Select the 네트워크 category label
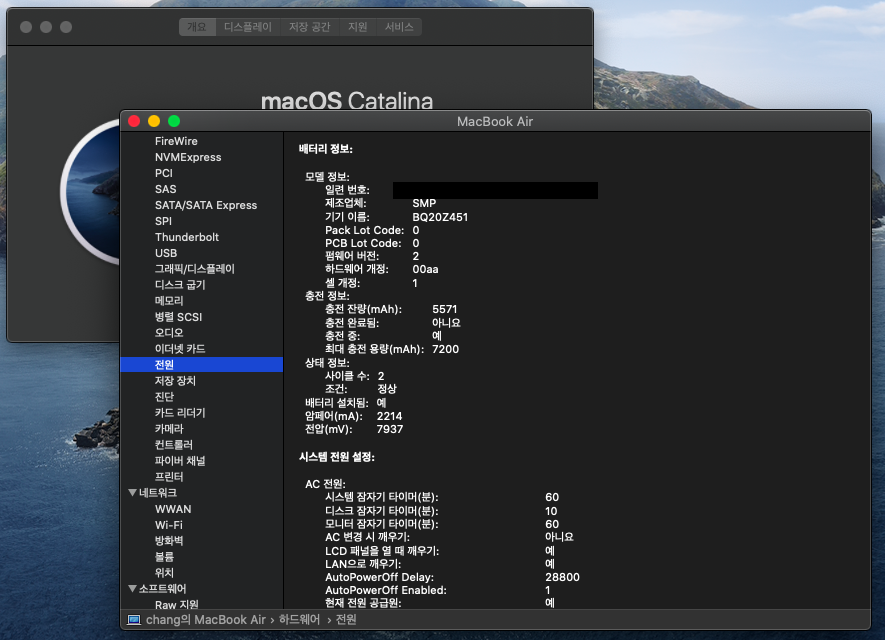Image resolution: width=885 pixels, height=640 pixels. tap(158, 493)
